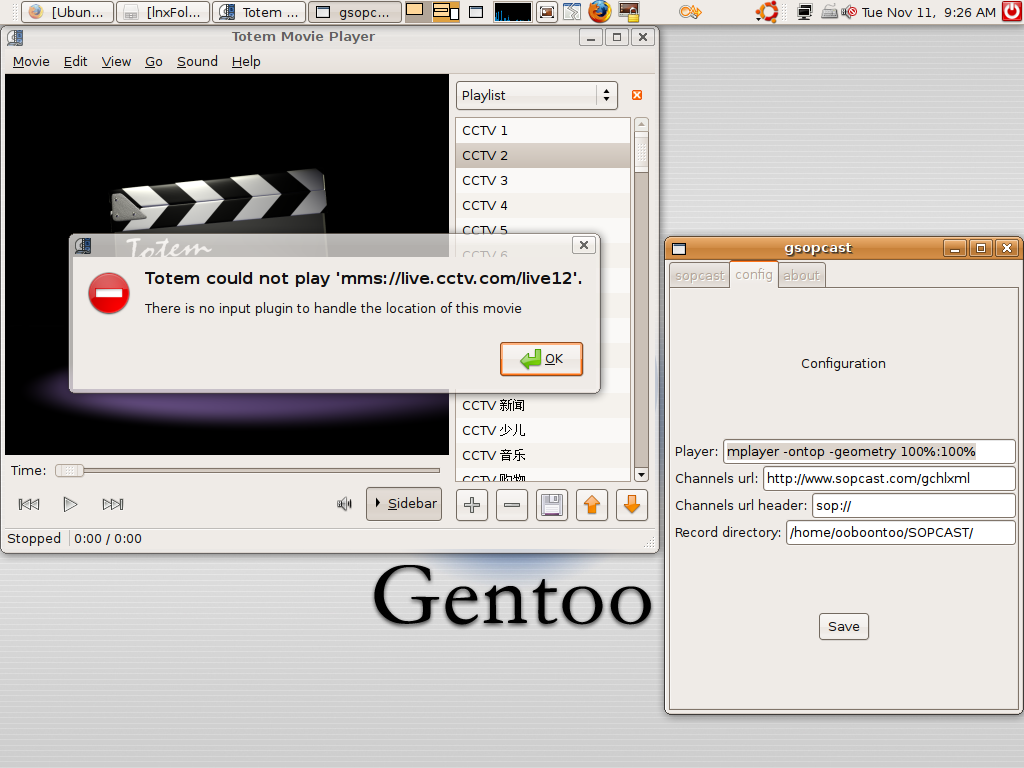Close the sidebar with the orange X
This screenshot has height=768, width=1024.
click(x=637, y=95)
